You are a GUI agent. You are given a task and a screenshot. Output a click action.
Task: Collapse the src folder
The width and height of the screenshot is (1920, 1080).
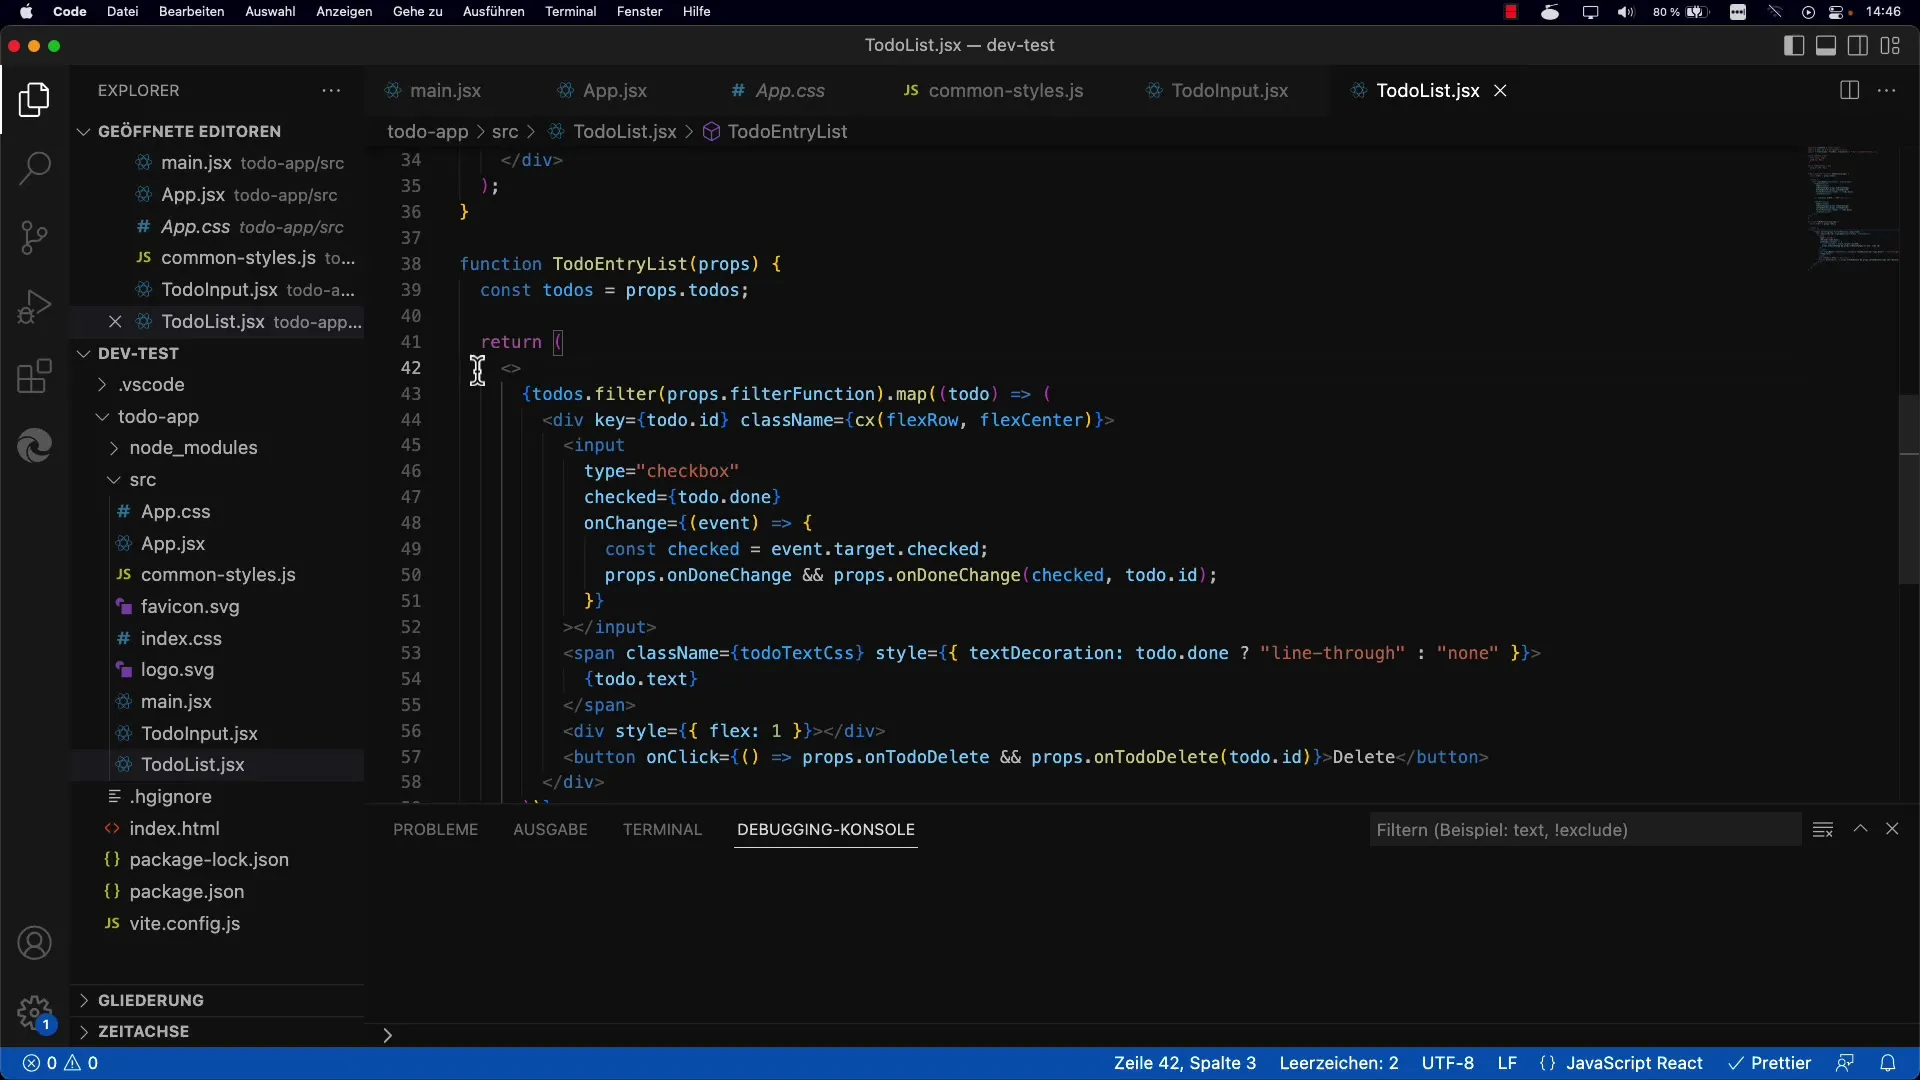click(142, 480)
